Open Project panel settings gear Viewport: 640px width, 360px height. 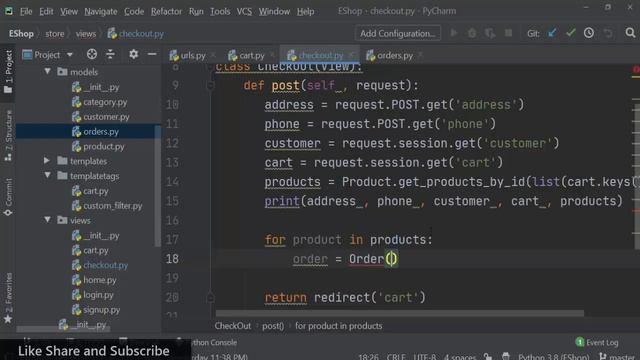click(133, 54)
